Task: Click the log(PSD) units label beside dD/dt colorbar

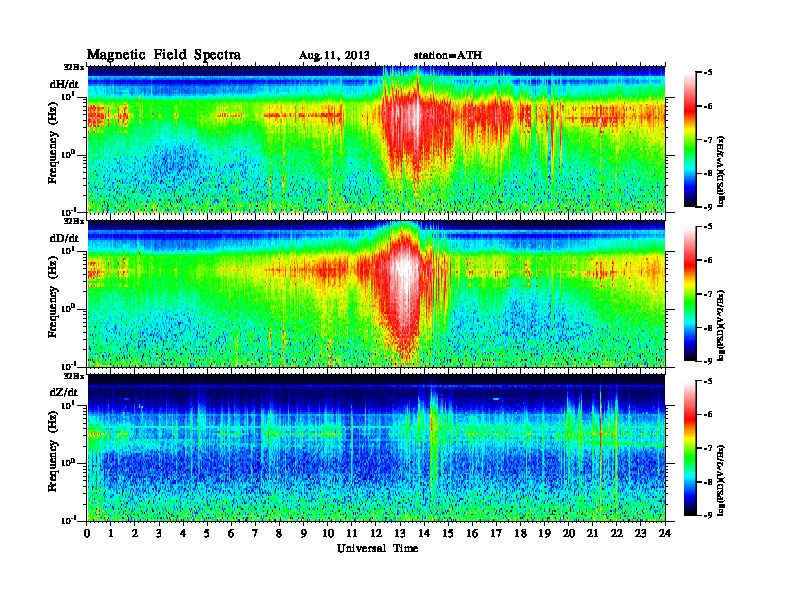Action: point(721,325)
